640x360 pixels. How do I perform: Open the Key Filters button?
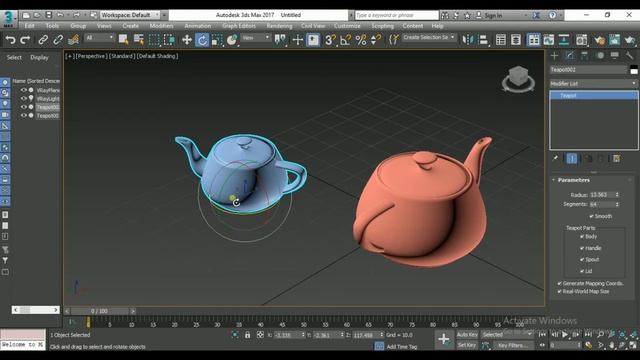[x=513, y=345]
